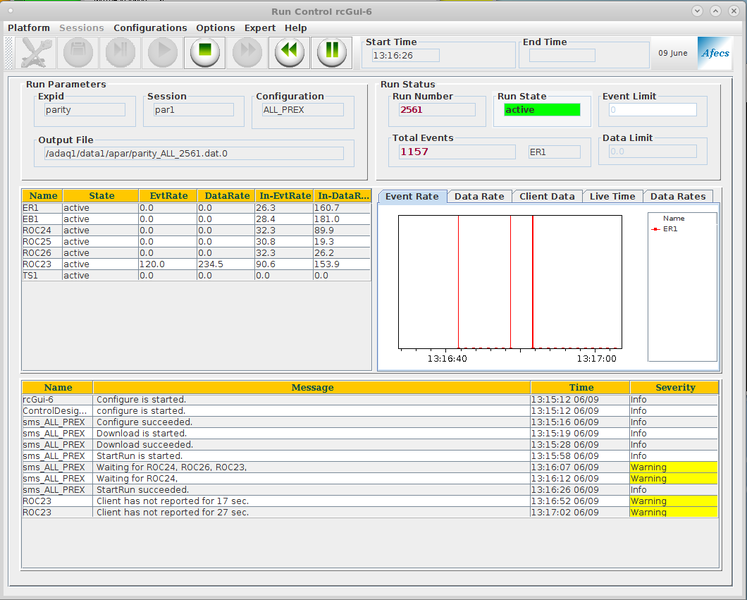
Task: Open the Help menu
Action: pos(296,28)
